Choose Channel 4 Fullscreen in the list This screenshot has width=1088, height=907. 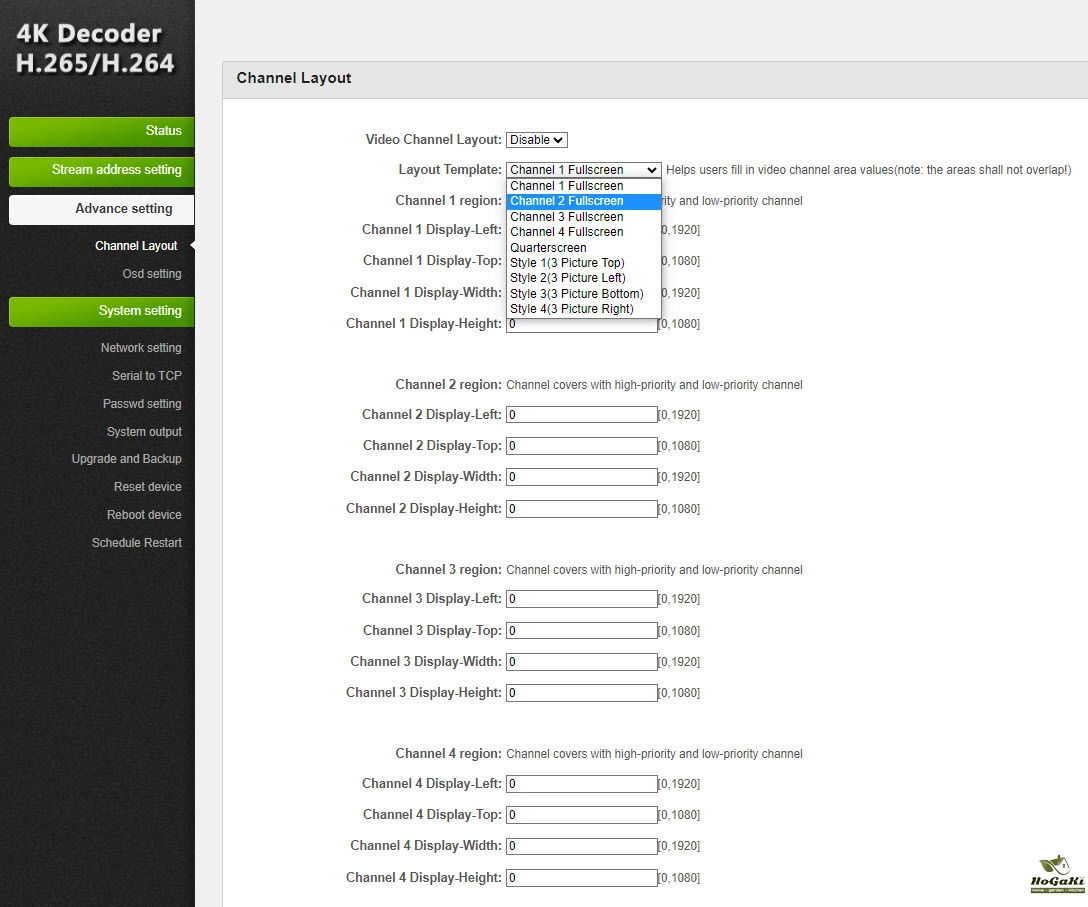[566, 232]
